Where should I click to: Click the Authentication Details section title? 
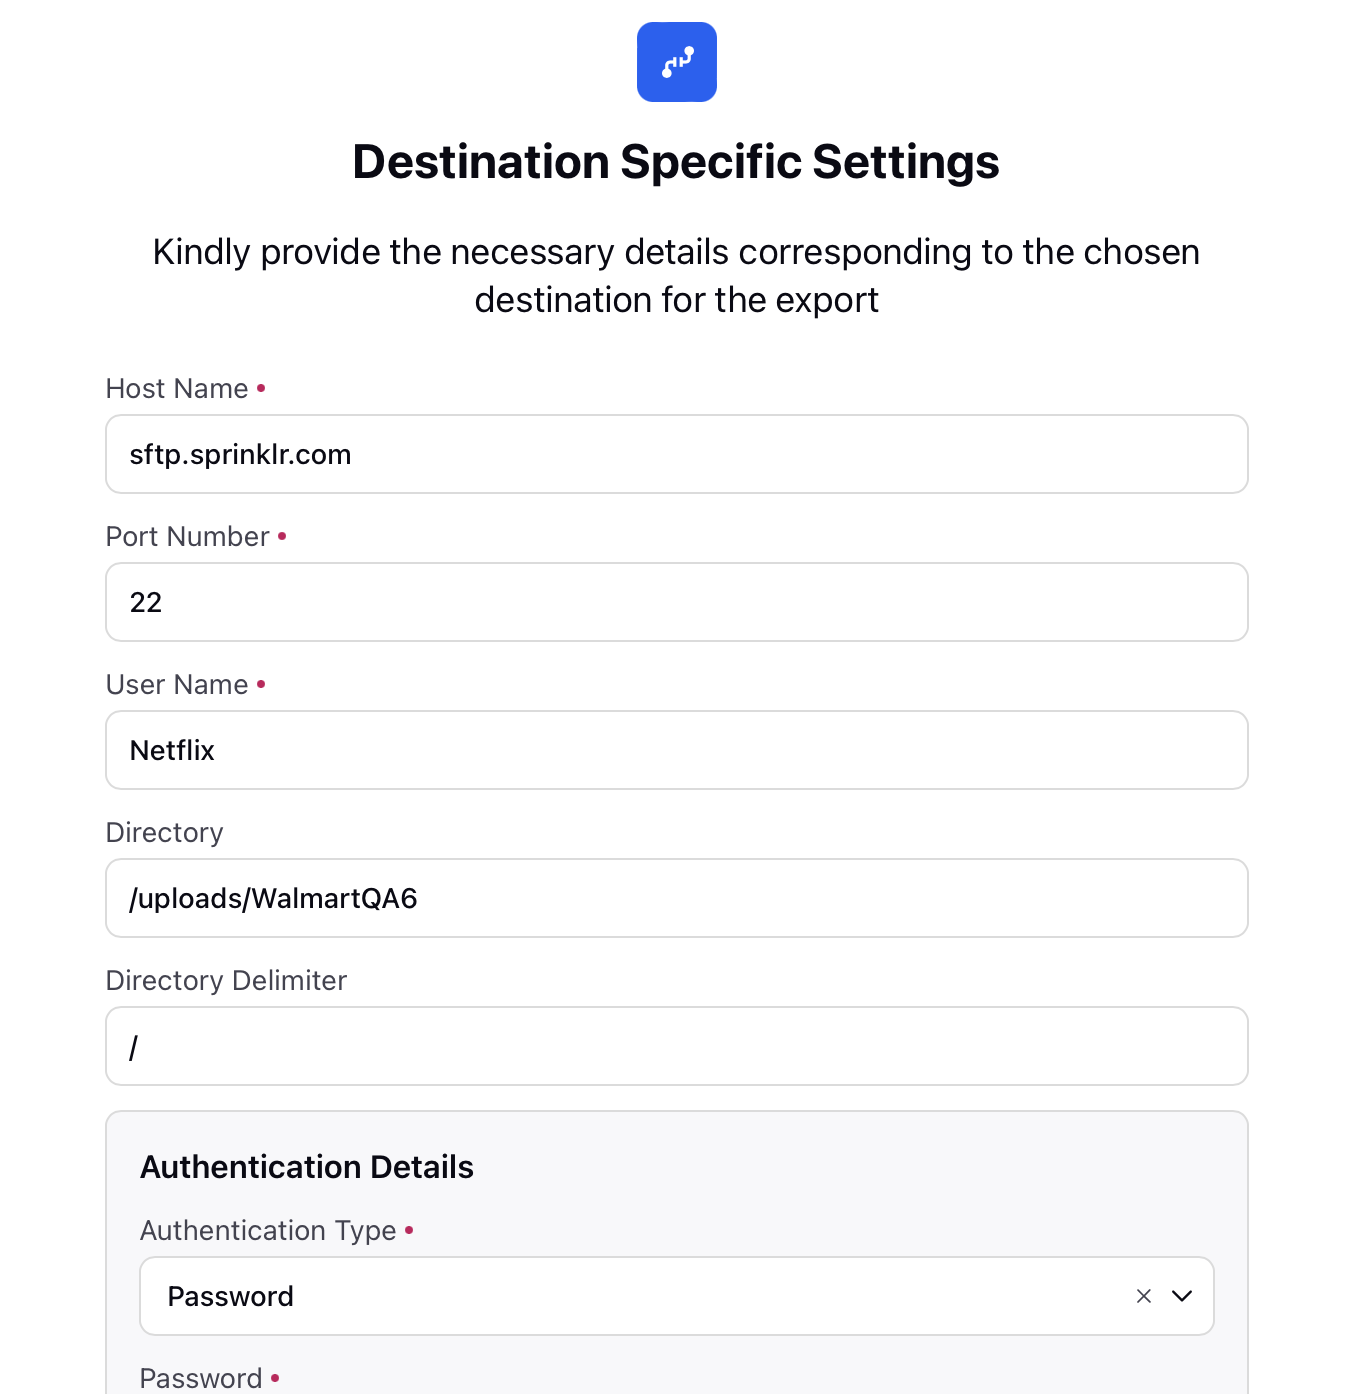pos(307,1167)
